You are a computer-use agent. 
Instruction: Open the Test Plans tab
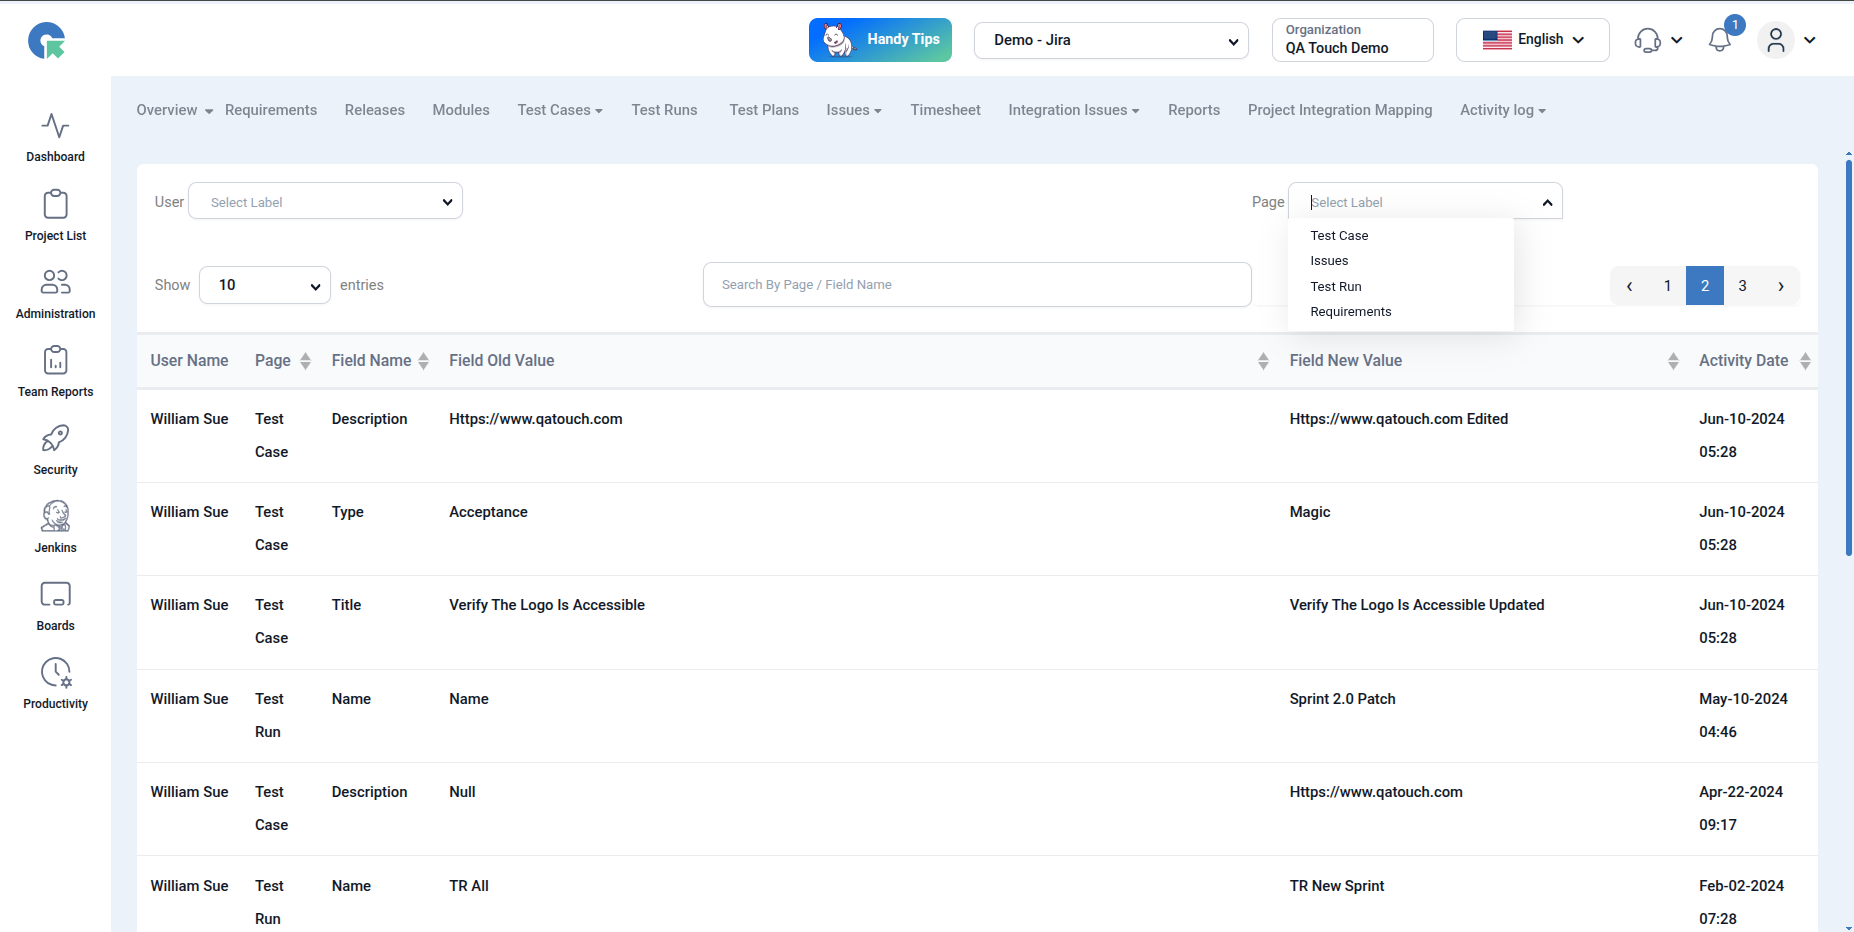[763, 110]
